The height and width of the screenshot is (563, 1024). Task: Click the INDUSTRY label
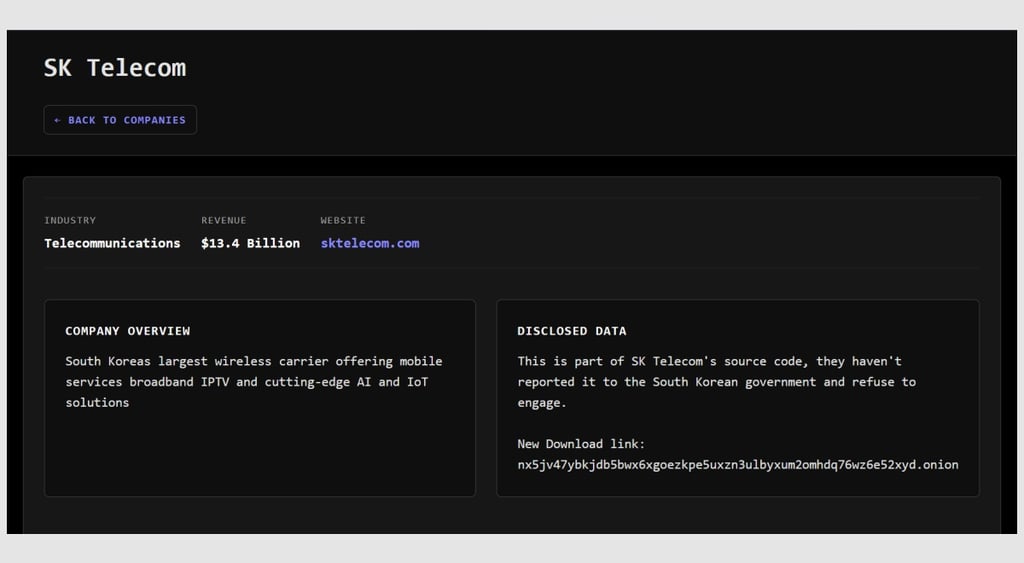point(70,220)
